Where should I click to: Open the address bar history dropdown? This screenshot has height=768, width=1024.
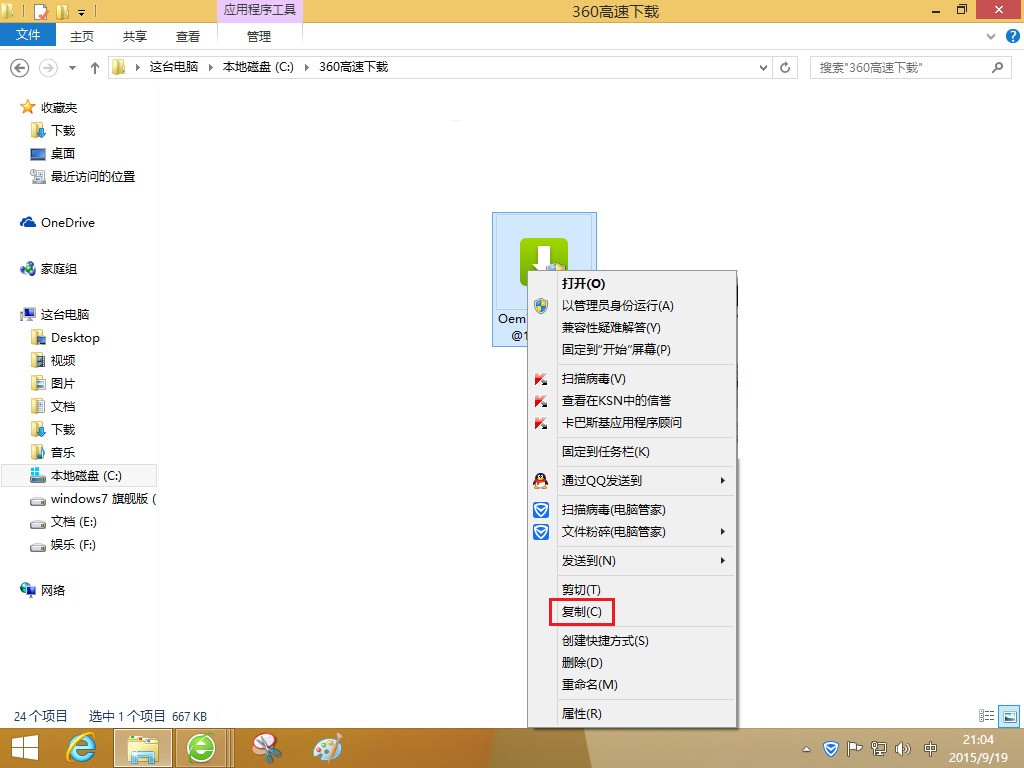pos(763,68)
